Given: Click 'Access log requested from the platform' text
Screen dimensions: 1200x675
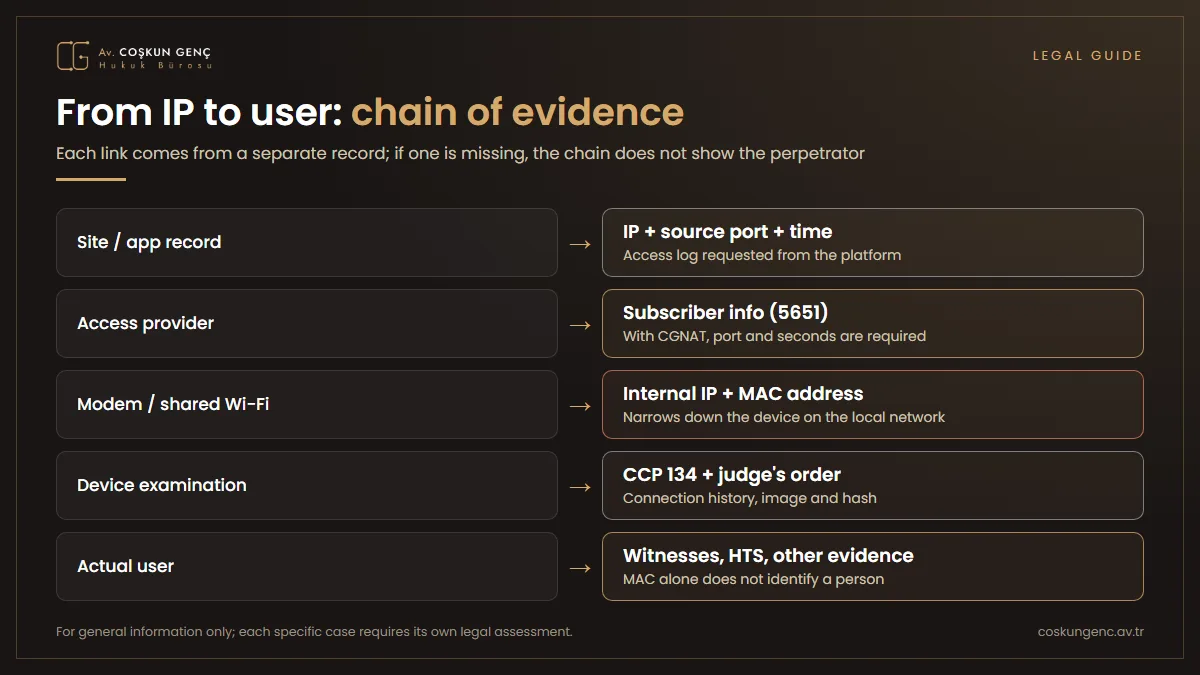Looking at the screenshot, I should coord(762,255).
